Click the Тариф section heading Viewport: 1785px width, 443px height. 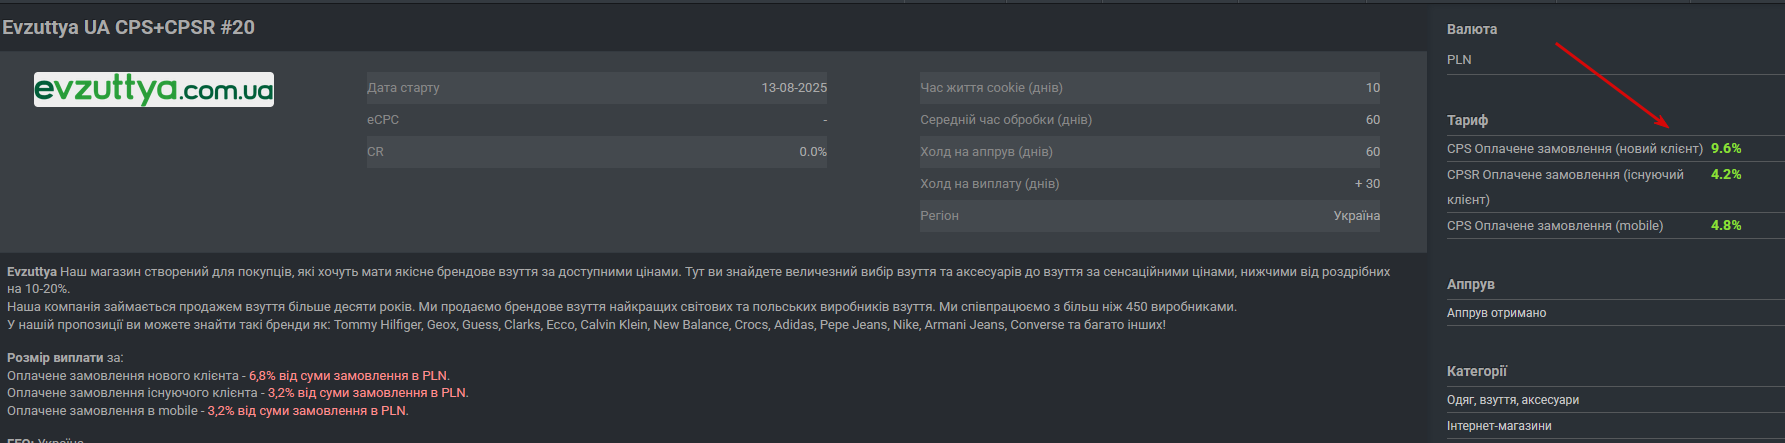click(1467, 120)
